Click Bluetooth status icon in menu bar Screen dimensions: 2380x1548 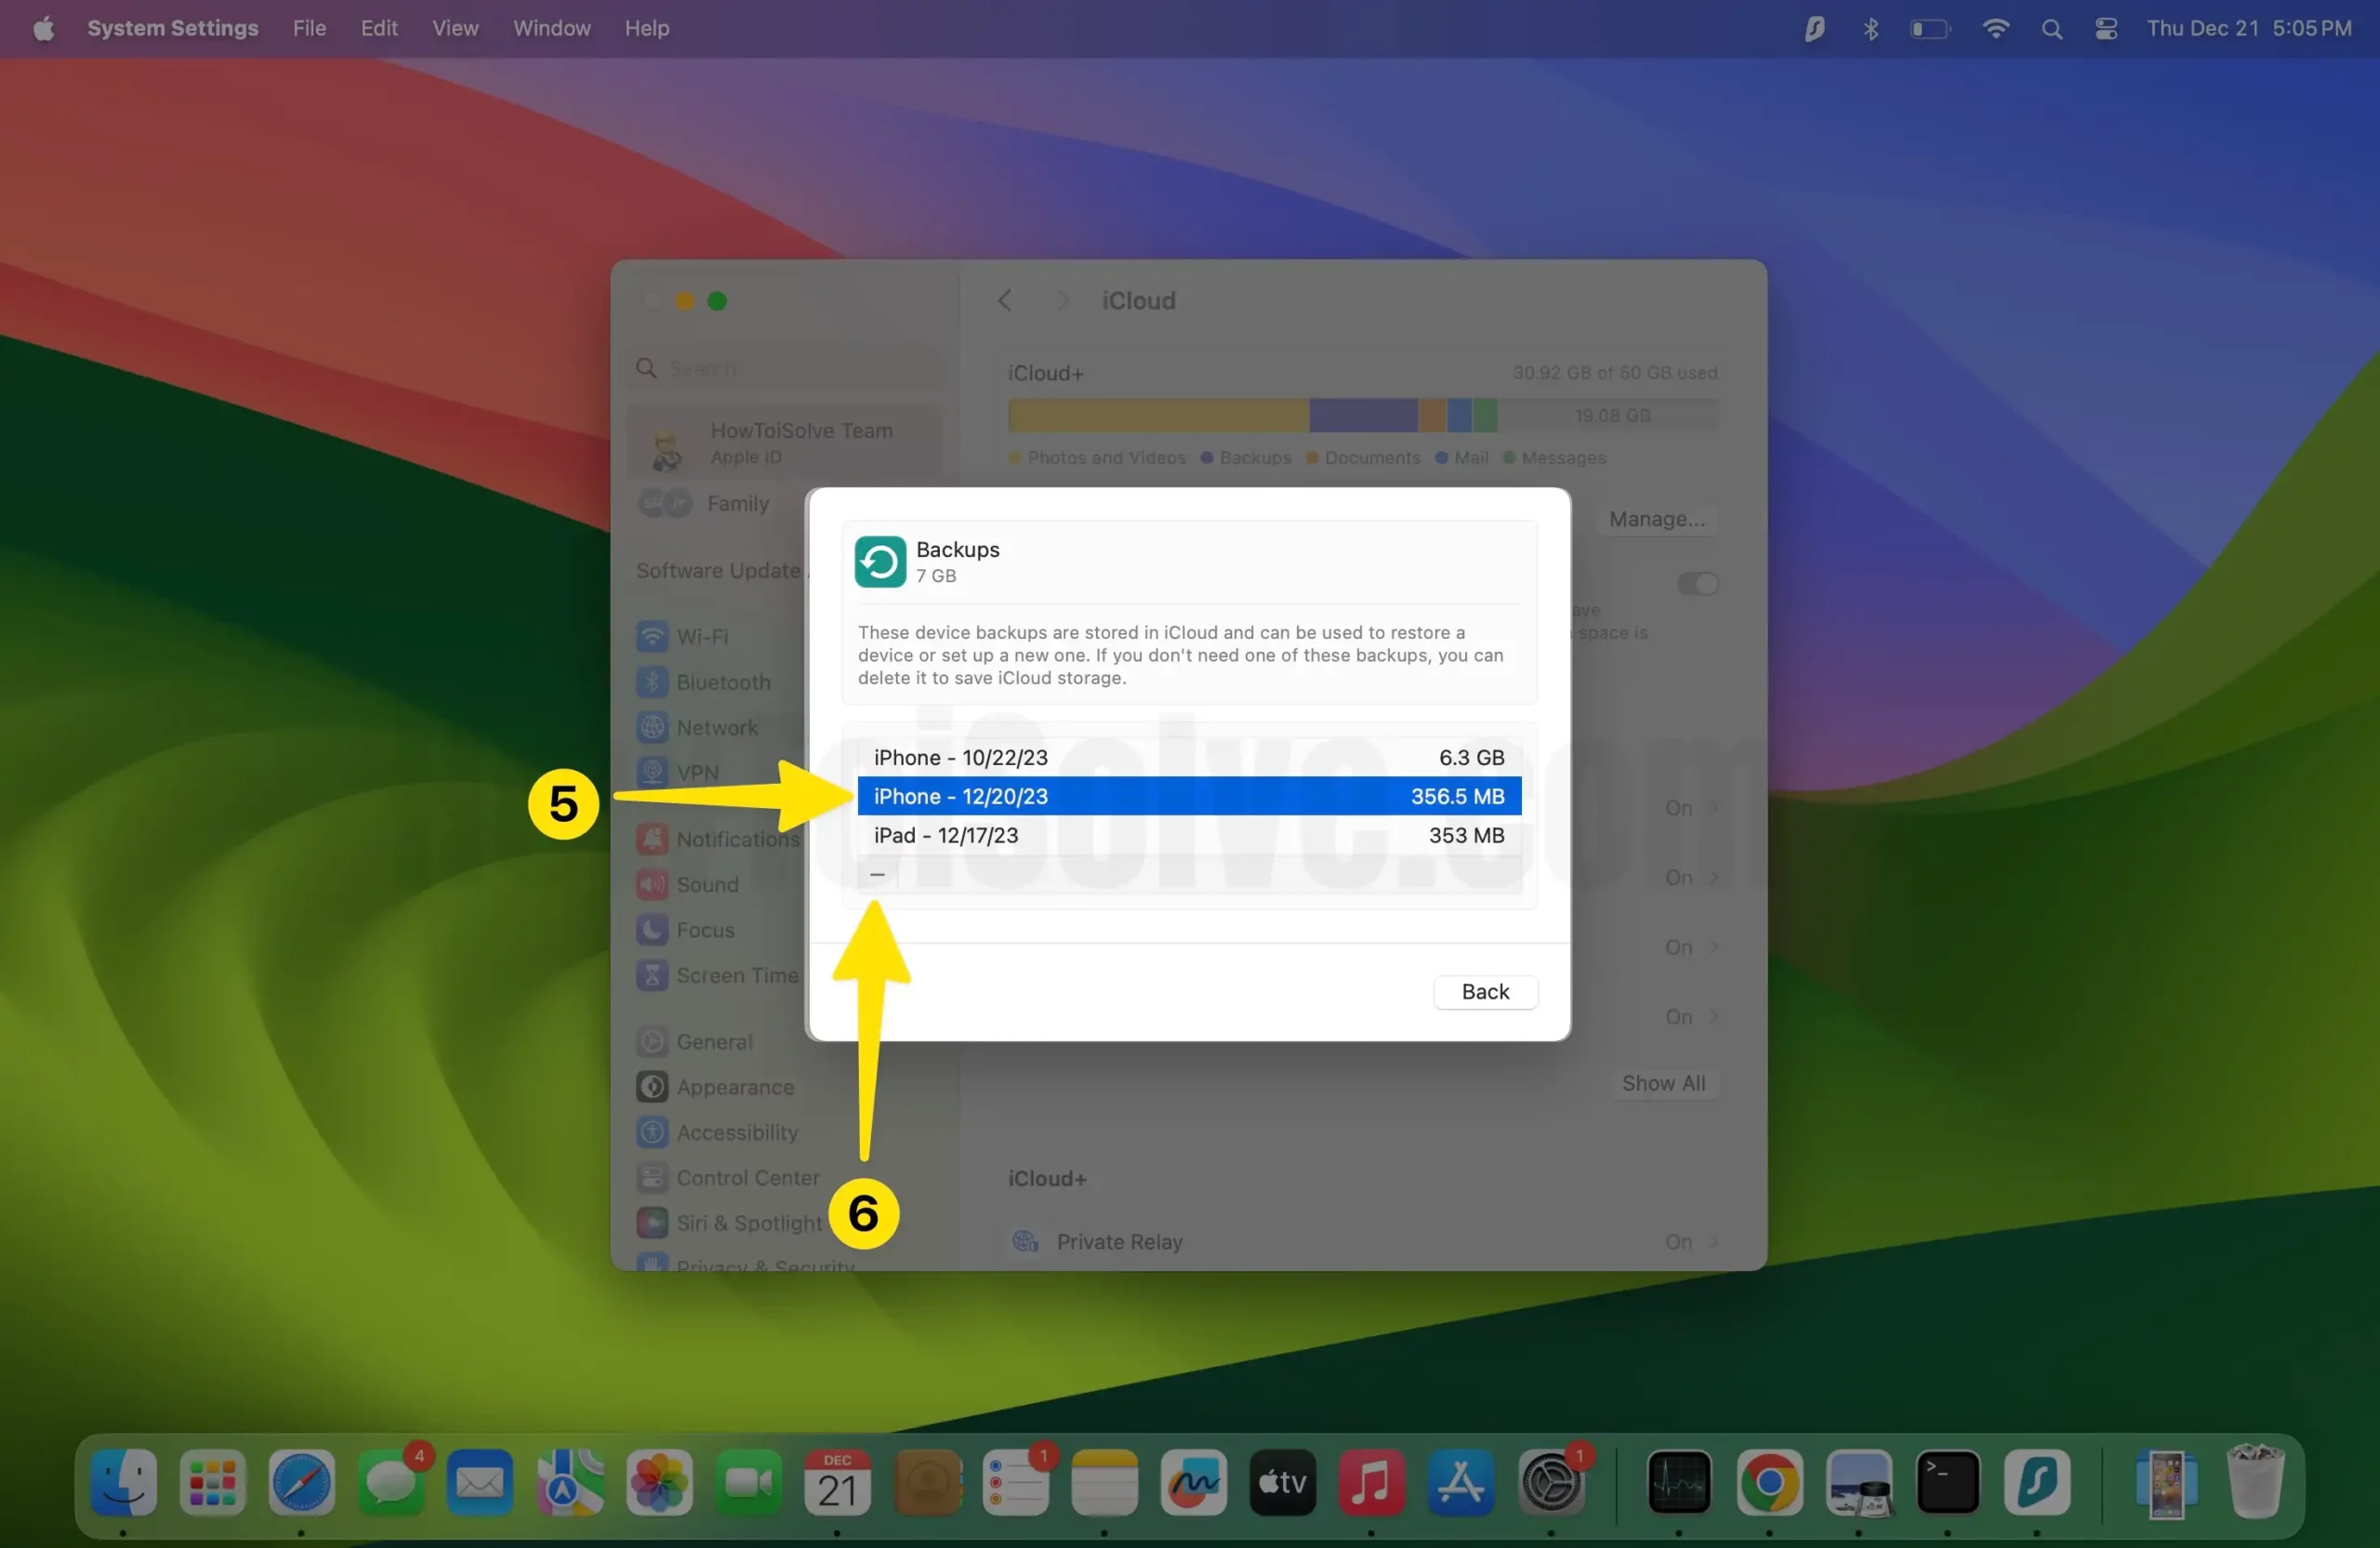[x=1870, y=29]
